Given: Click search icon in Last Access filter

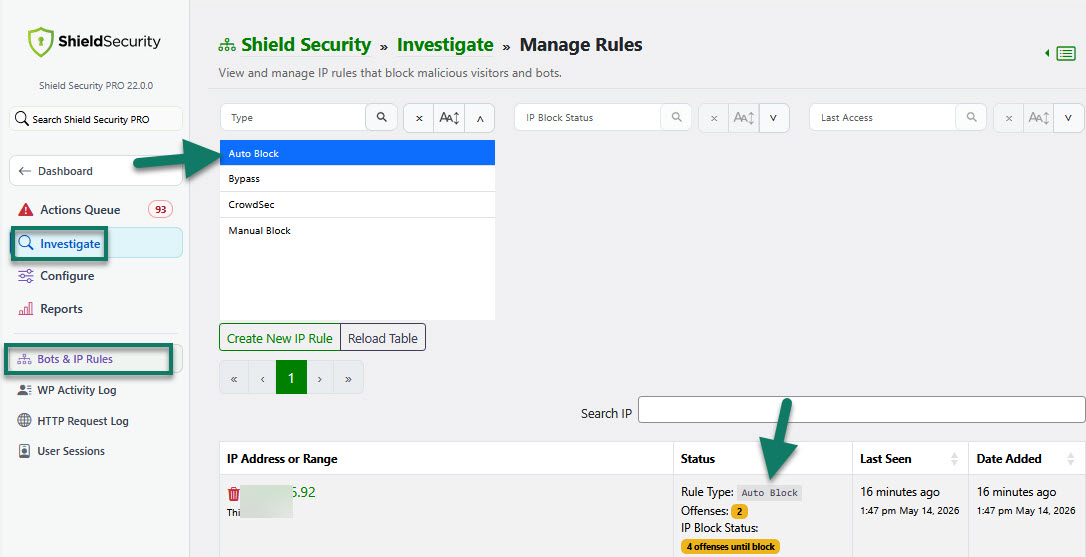Looking at the screenshot, I should click(971, 118).
